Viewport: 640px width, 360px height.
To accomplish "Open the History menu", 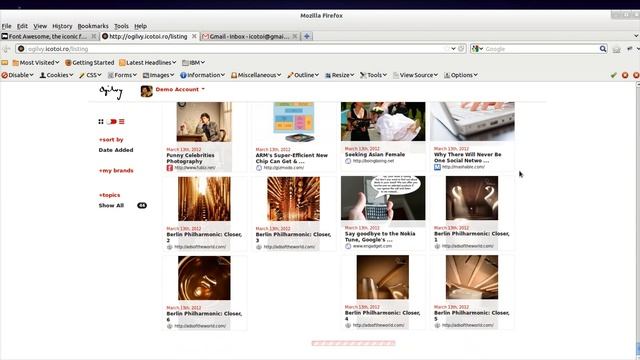I will (62, 26).
